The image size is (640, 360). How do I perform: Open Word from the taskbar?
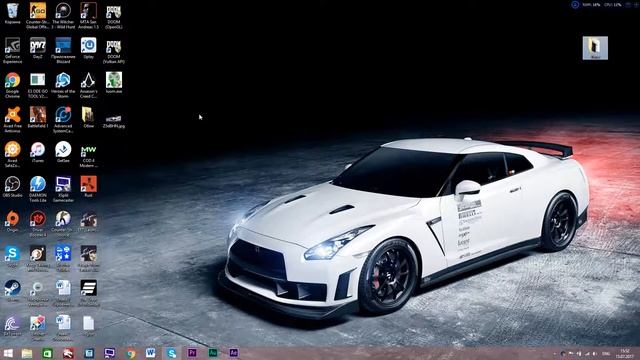pos(151,353)
